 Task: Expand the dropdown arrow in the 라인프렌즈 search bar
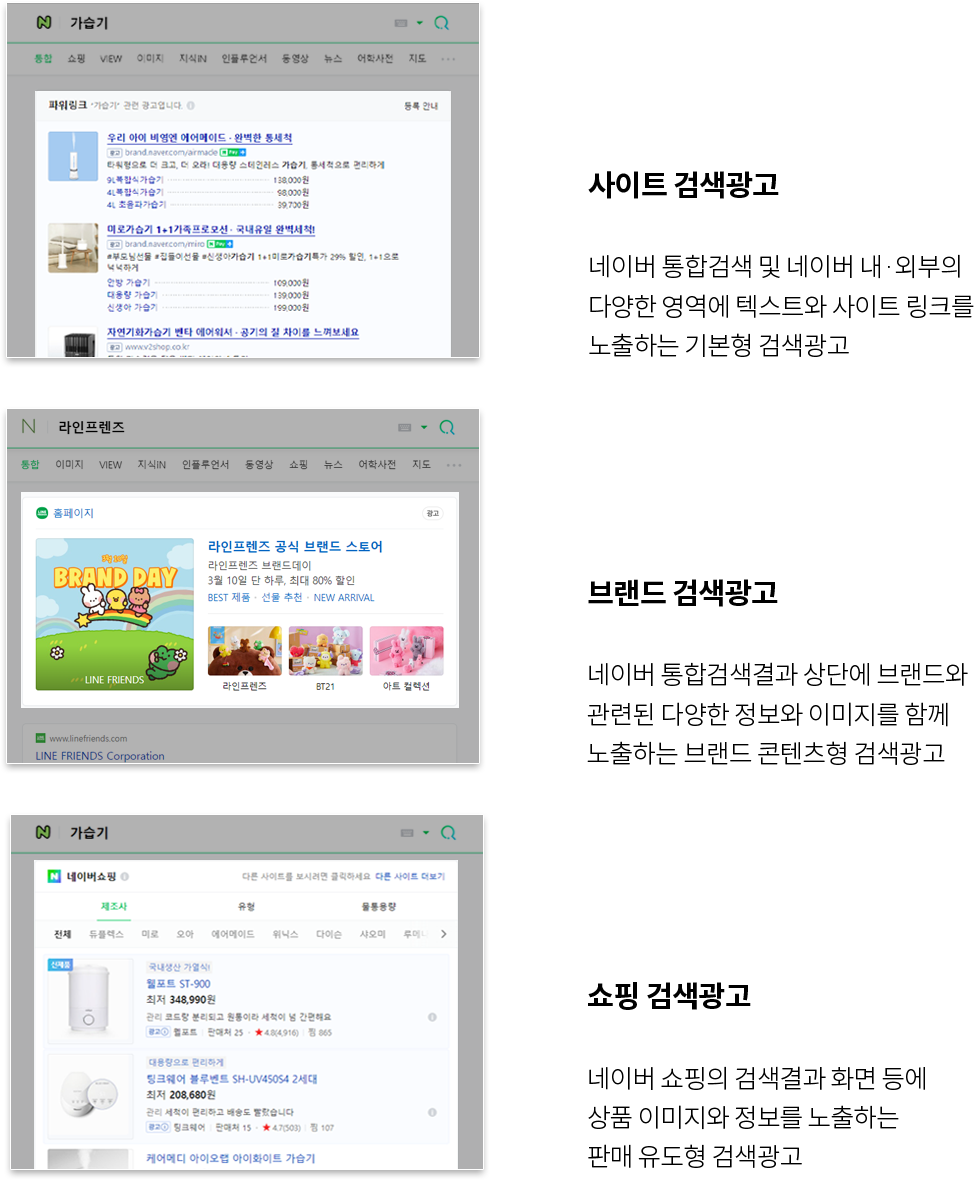[424, 427]
